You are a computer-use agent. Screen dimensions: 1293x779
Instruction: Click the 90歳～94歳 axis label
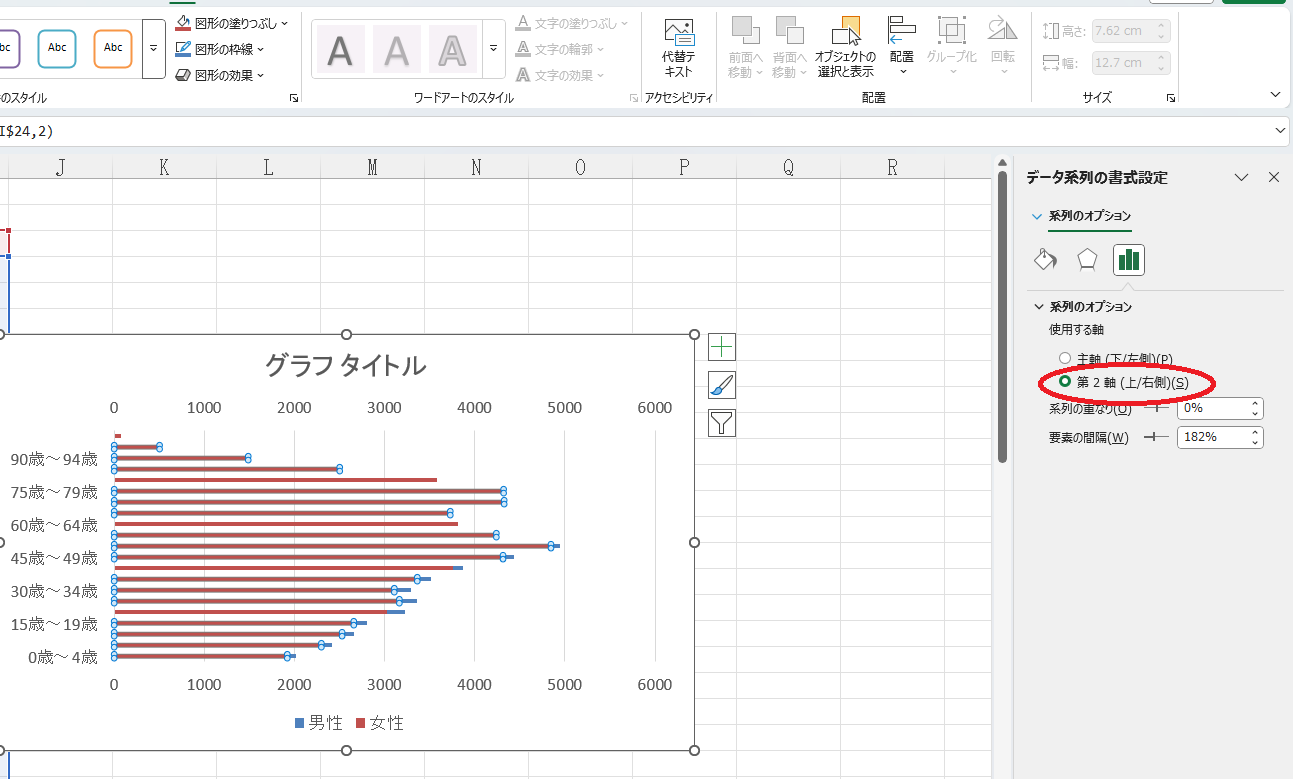pos(54,459)
